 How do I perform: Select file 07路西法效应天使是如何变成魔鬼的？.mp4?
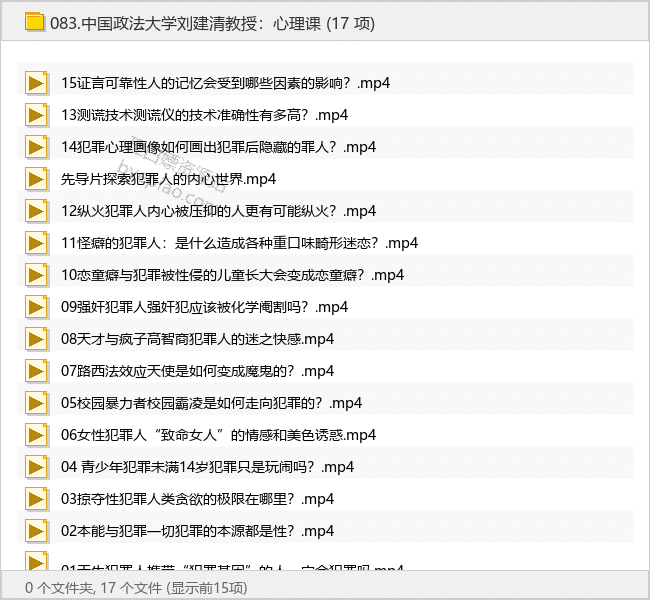(197, 371)
